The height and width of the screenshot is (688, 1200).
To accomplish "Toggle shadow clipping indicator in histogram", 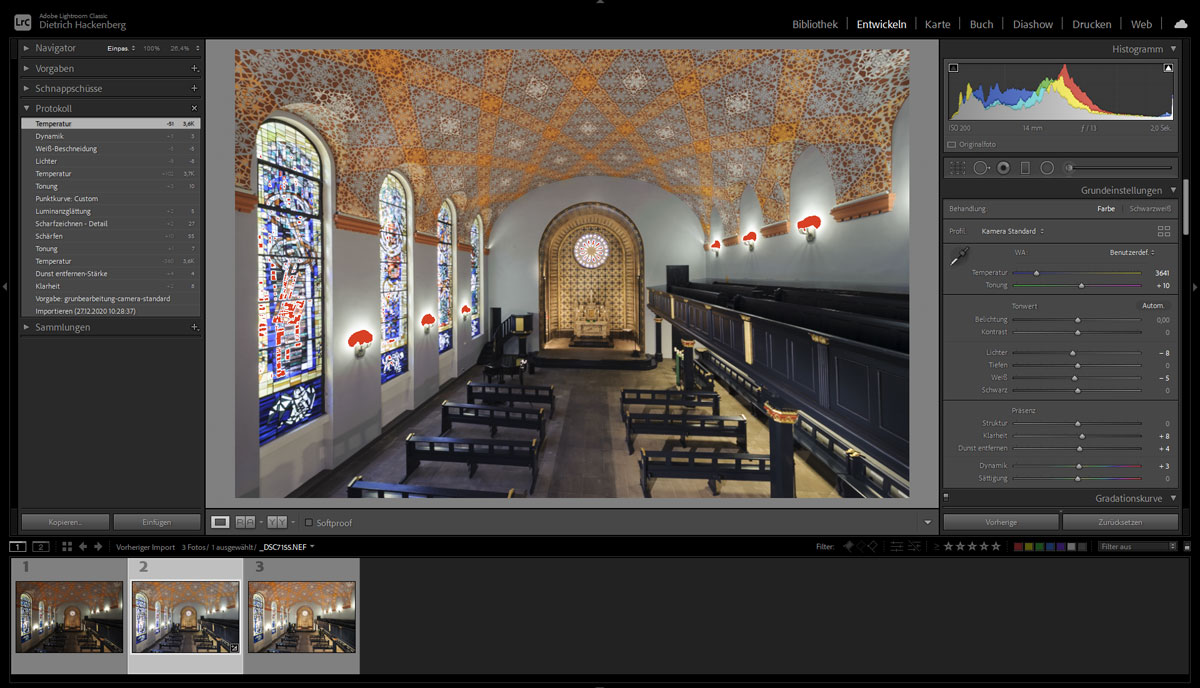I will click(953, 68).
